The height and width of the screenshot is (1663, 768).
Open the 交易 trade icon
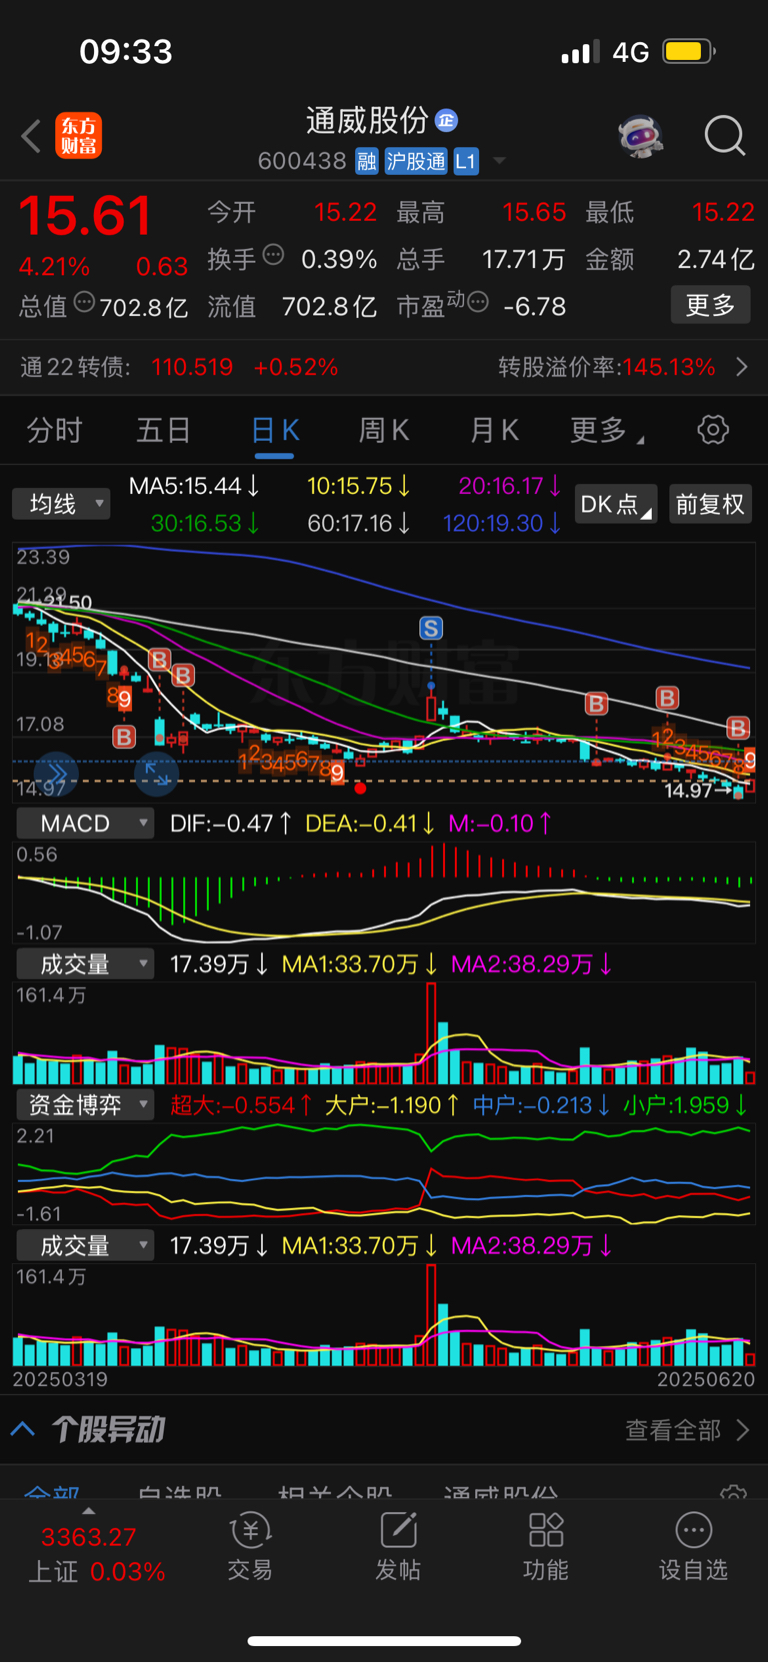[250, 1546]
